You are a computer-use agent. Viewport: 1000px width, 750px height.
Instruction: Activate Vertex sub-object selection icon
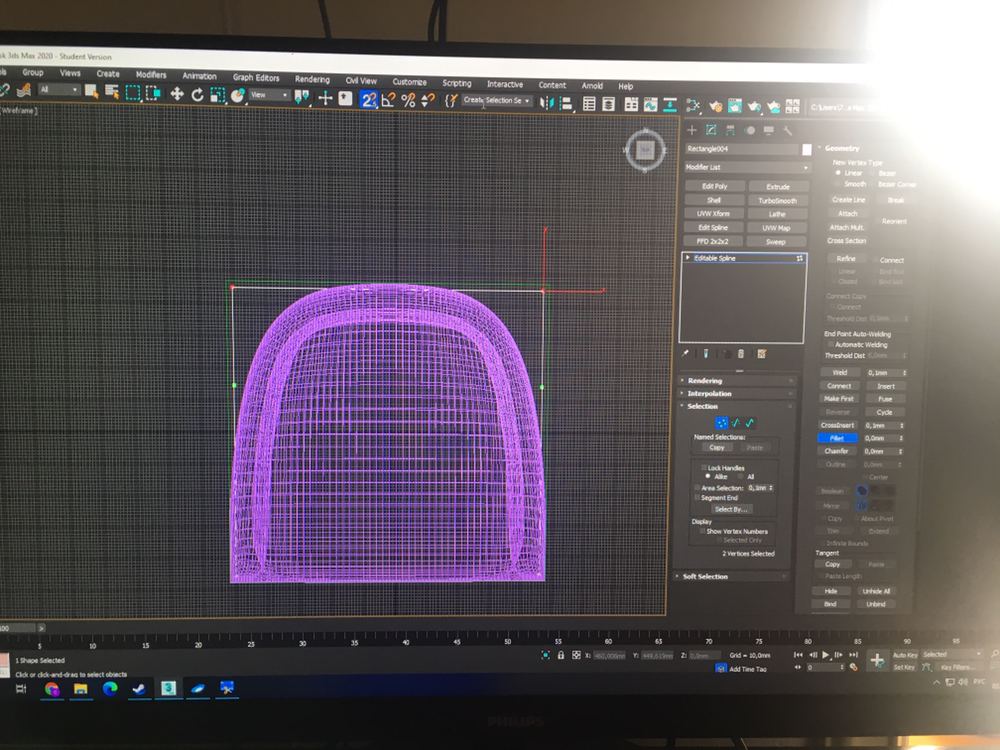722,423
